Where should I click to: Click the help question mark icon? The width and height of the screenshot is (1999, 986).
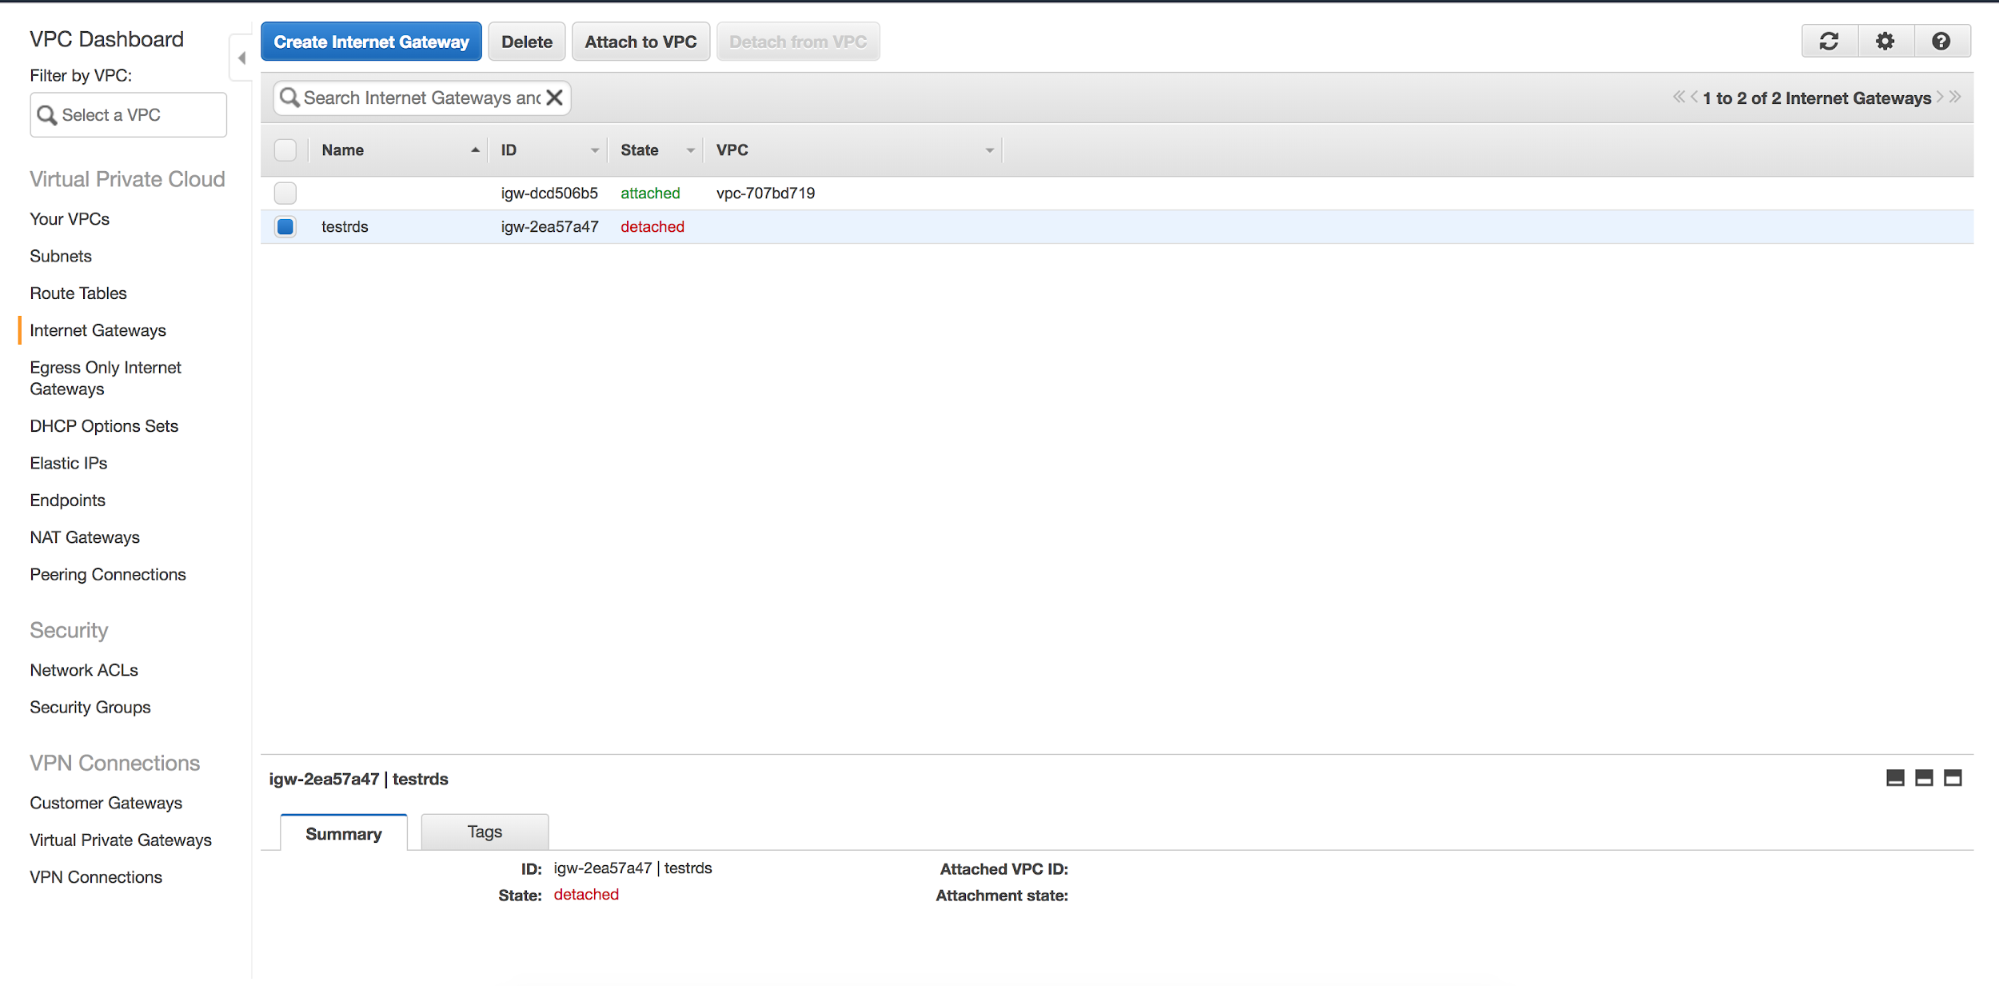tap(1941, 41)
